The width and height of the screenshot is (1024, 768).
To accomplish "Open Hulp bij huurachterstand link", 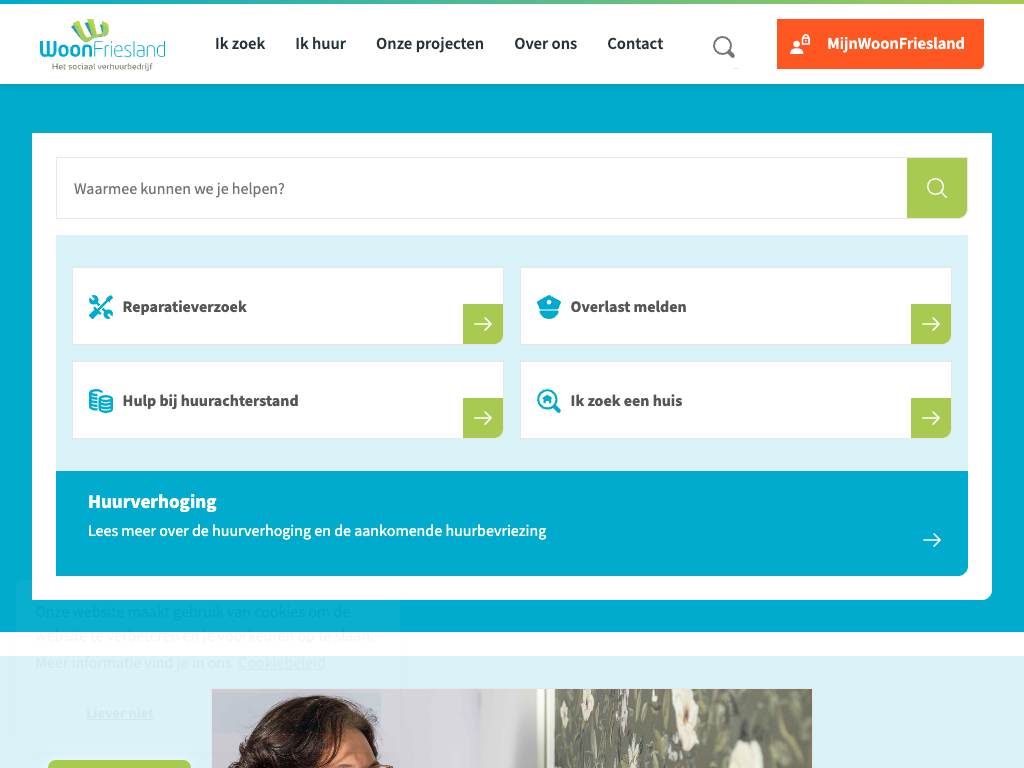I will click(x=287, y=400).
